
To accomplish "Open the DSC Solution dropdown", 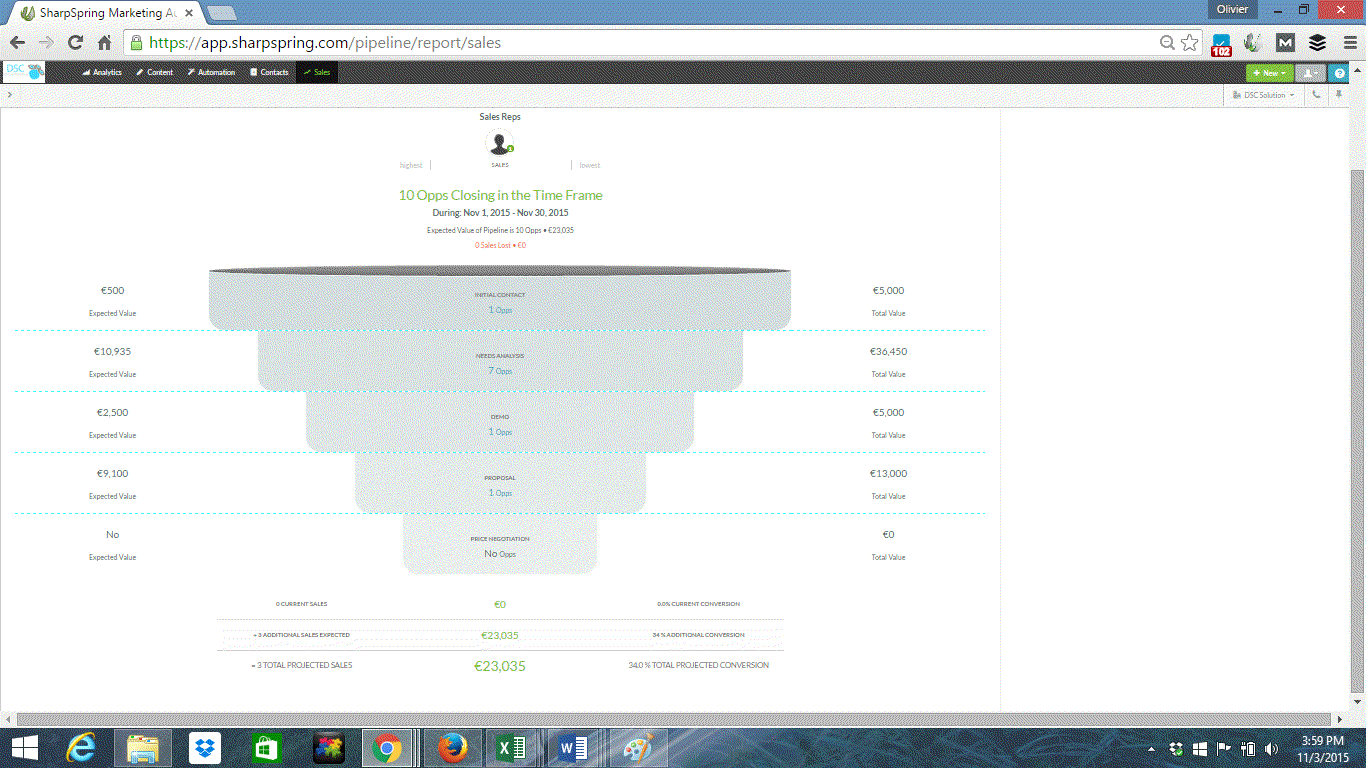I will tap(1263, 95).
